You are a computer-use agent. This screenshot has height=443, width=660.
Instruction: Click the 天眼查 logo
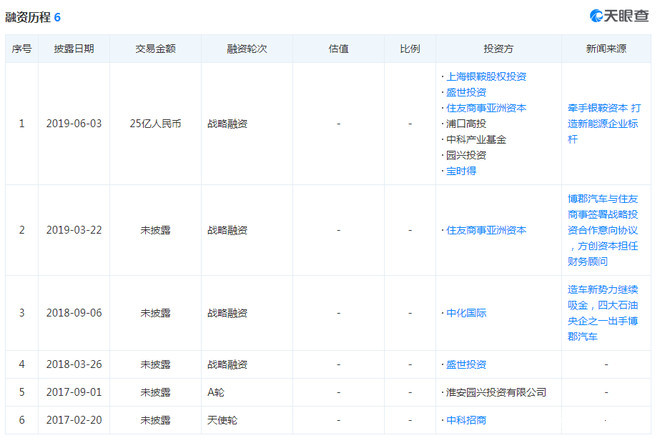[x=619, y=16]
